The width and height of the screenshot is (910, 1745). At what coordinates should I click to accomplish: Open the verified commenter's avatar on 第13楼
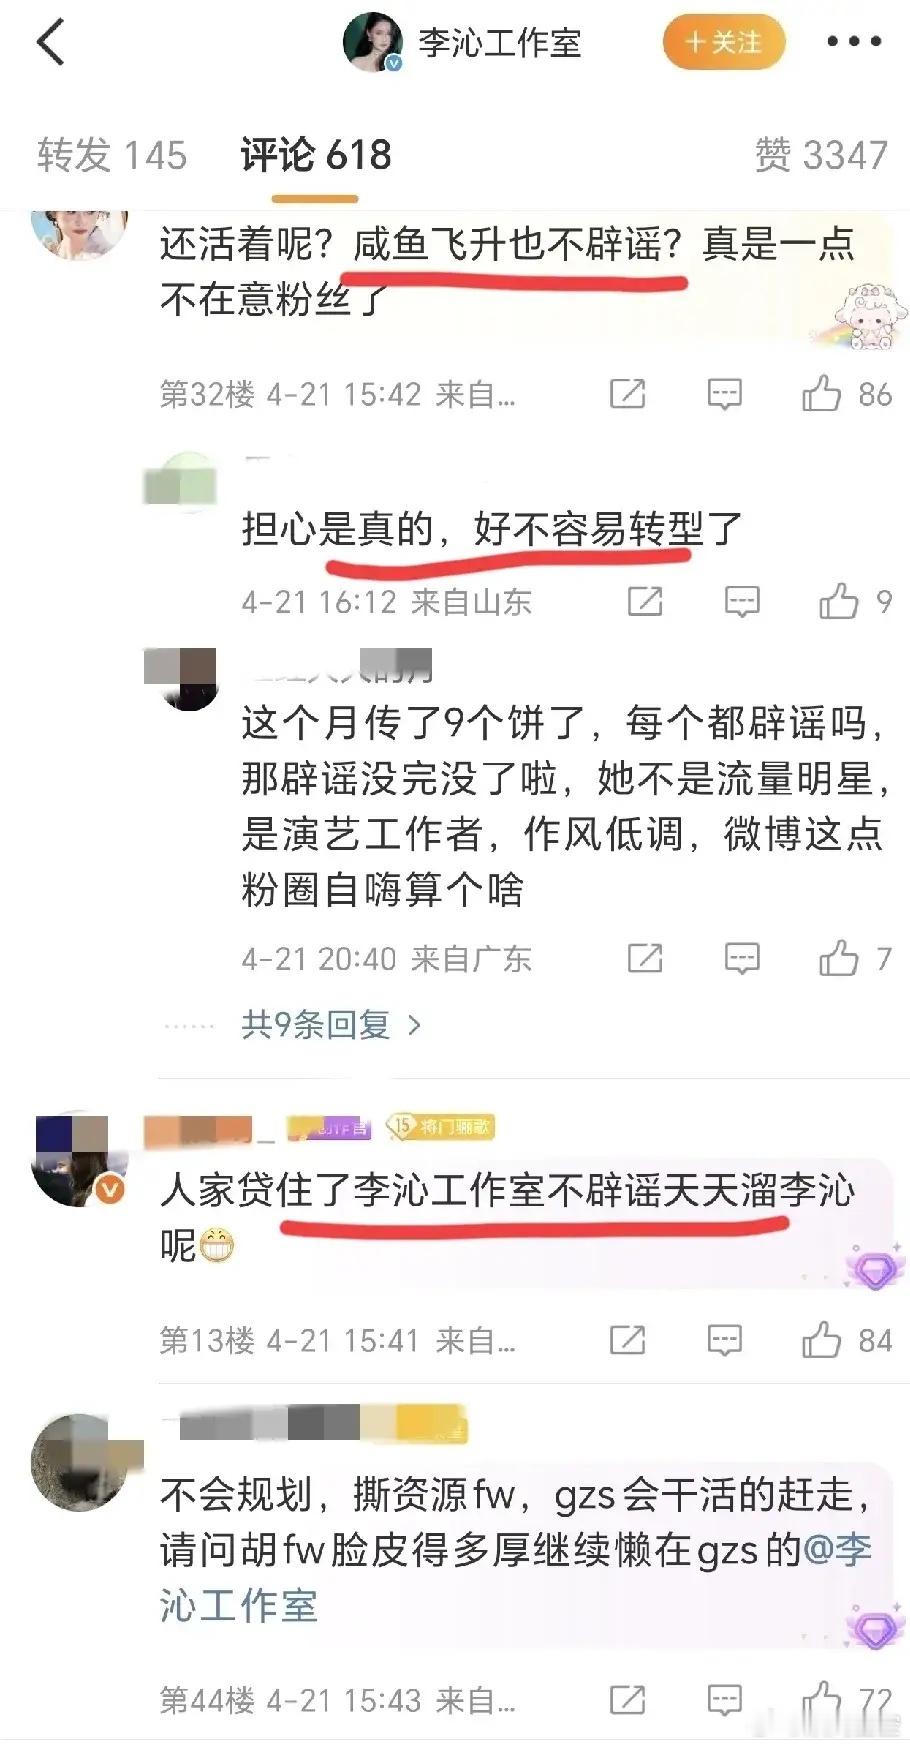[x=80, y=1159]
